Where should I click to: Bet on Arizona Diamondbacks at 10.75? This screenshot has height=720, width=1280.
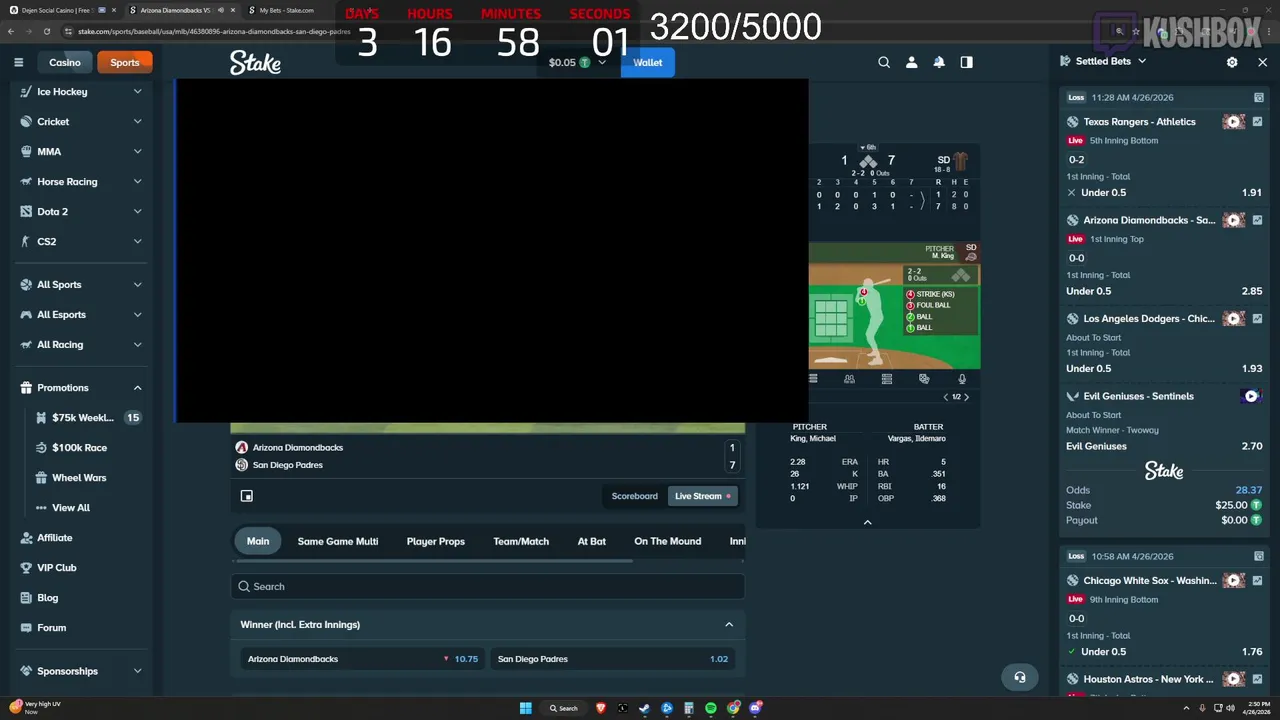[x=363, y=659]
